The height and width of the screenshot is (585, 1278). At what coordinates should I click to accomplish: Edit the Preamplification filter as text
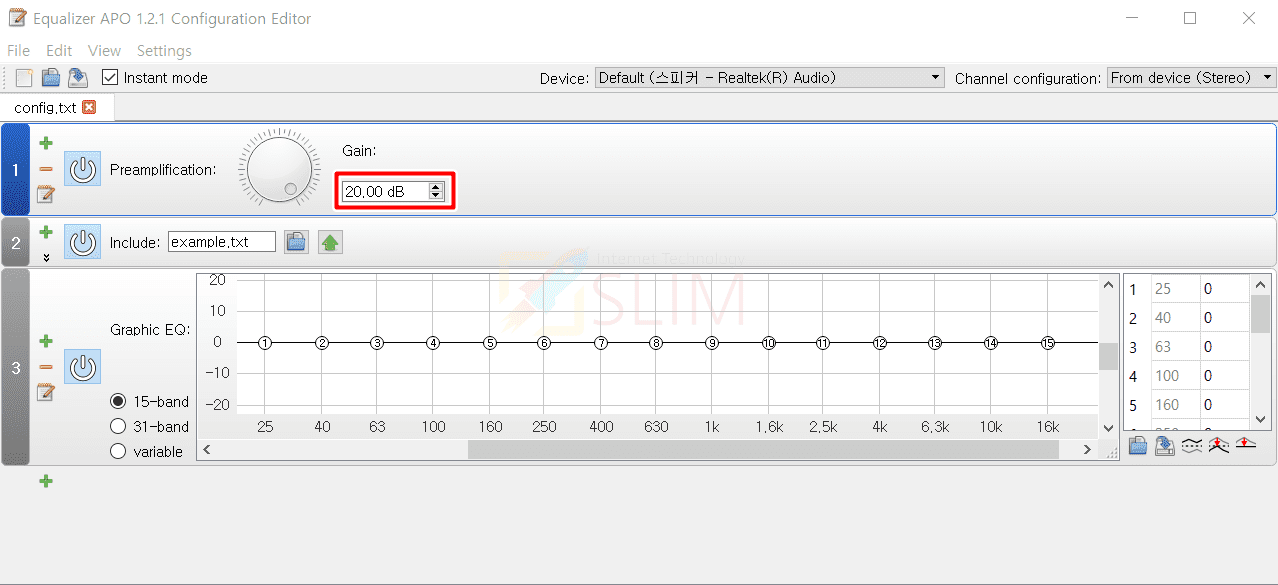tap(46, 194)
